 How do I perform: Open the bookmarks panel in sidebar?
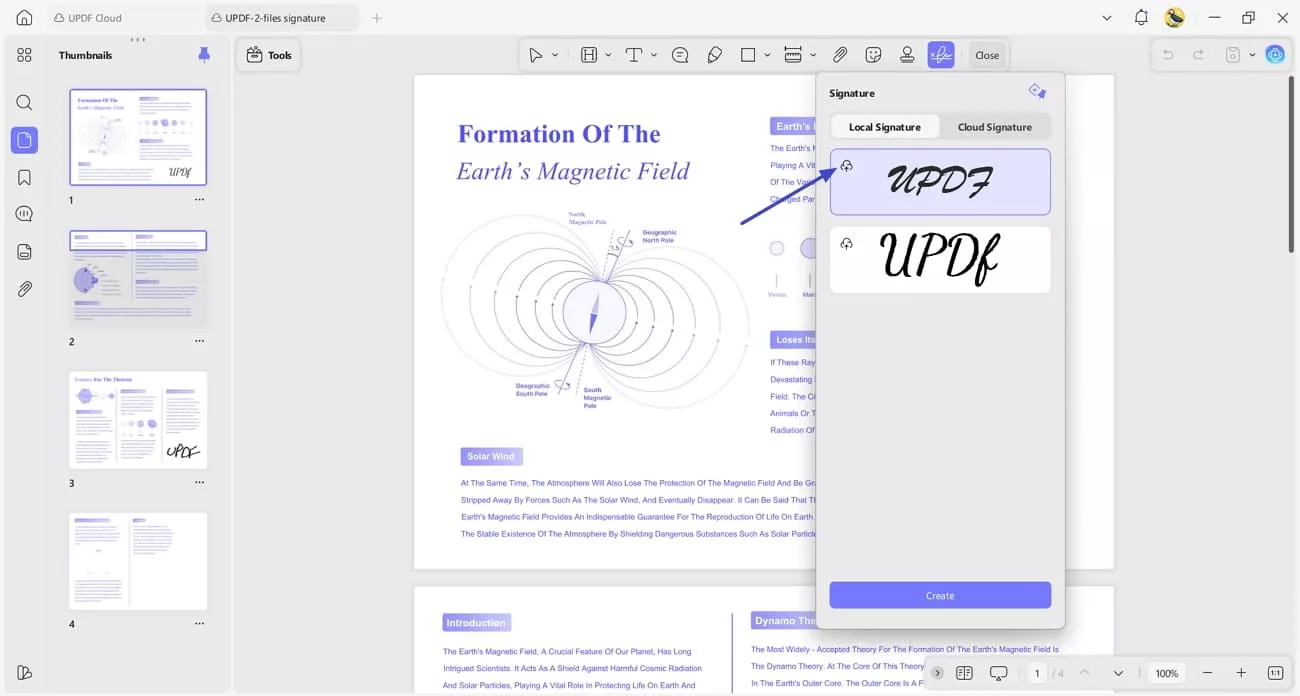click(24, 177)
